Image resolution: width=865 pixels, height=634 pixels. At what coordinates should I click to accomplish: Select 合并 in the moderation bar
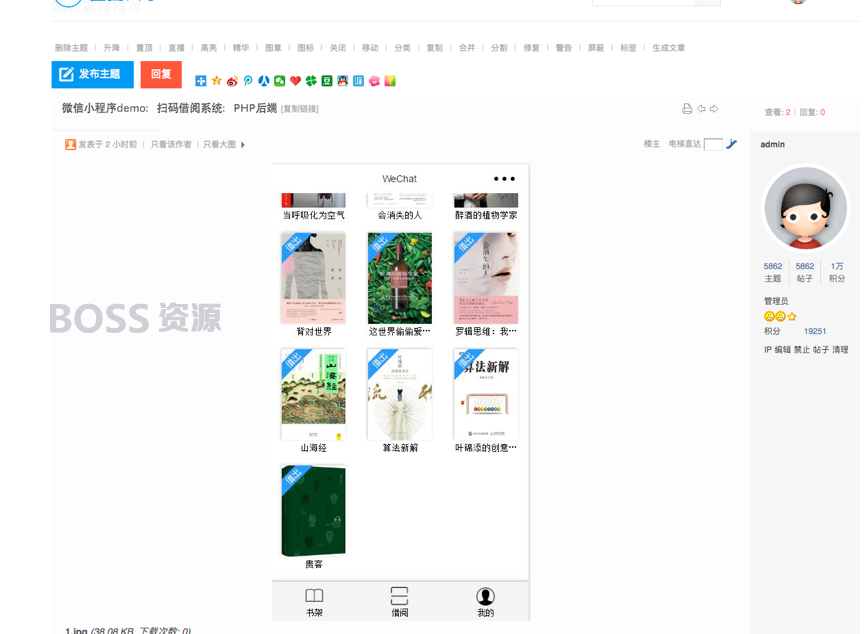coord(467,48)
